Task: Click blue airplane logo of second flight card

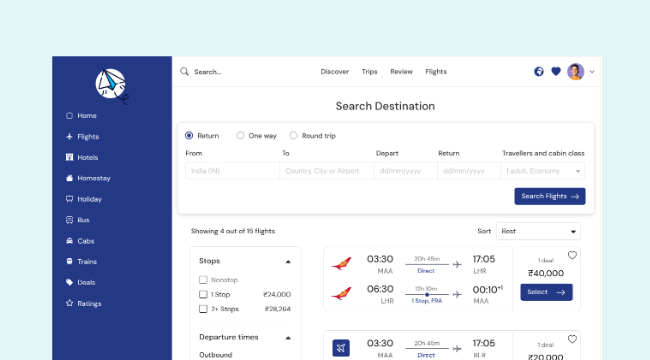Action: click(x=341, y=348)
